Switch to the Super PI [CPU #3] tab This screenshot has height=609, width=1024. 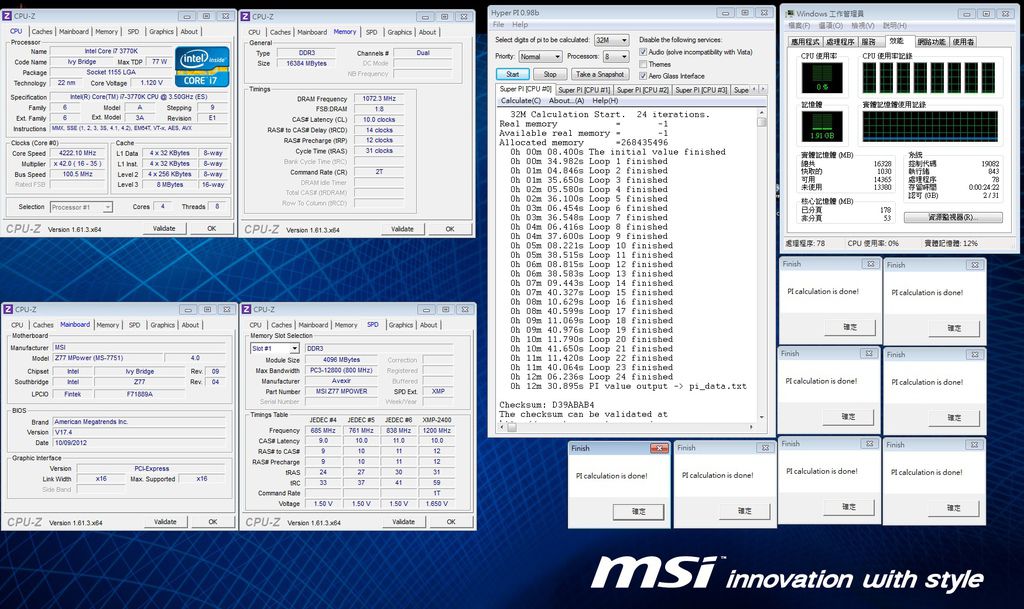701,90
